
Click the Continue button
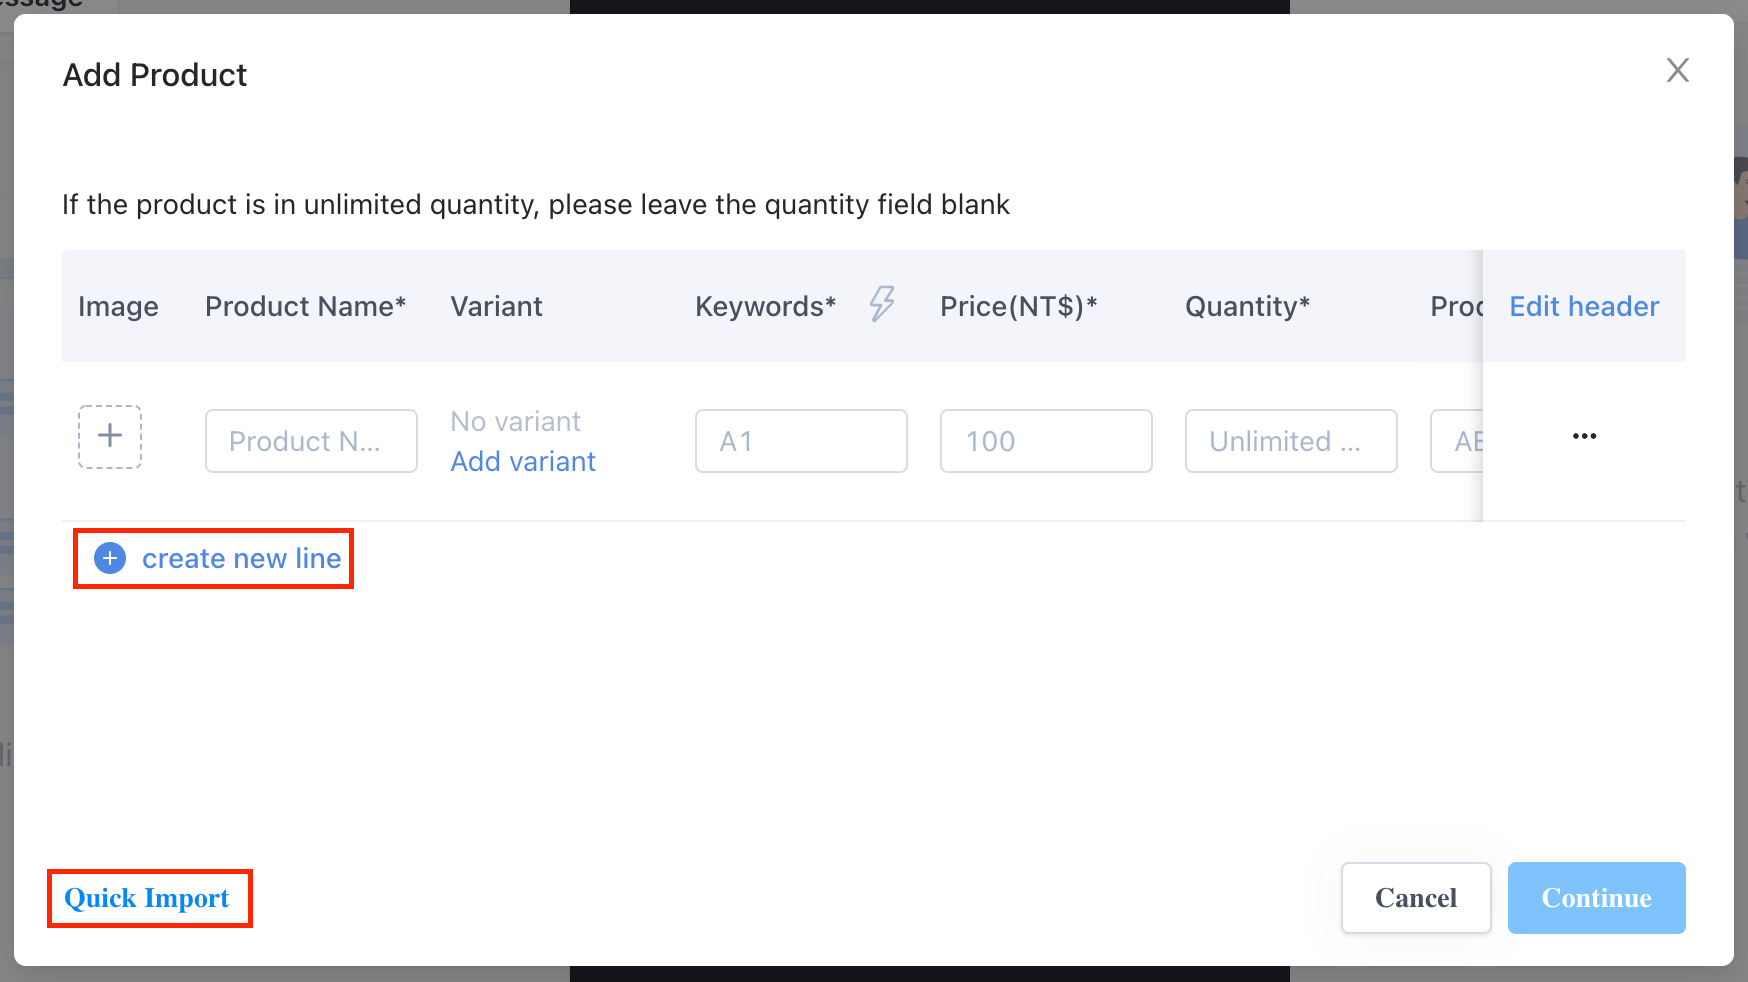[1597, 898]
